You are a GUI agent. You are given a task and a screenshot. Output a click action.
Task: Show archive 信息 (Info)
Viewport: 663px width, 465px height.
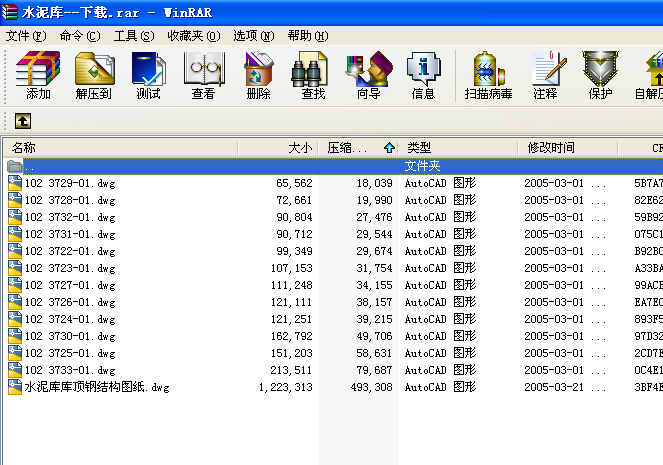tap(423, 75)
